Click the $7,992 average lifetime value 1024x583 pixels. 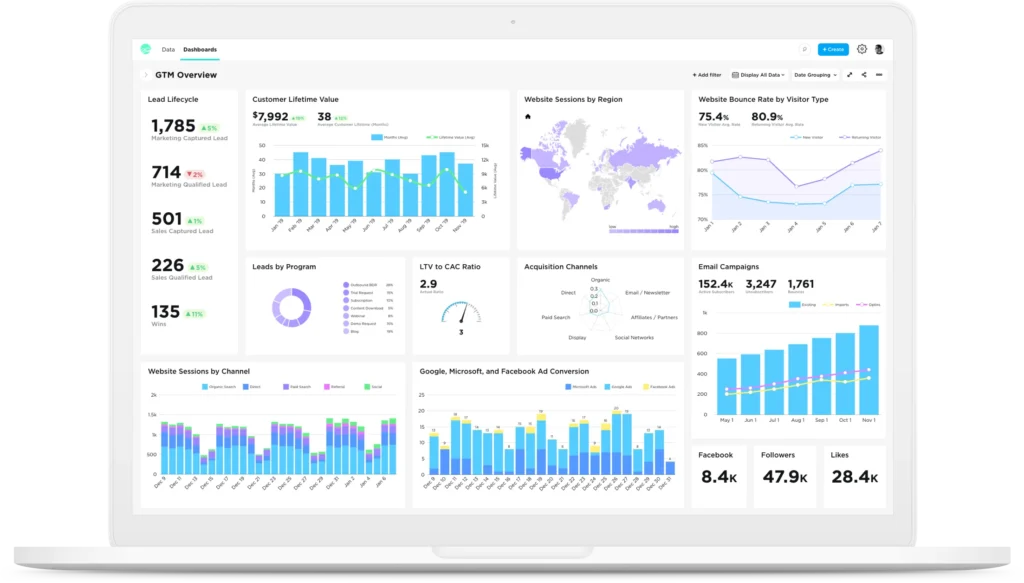[x=270, y=117]
